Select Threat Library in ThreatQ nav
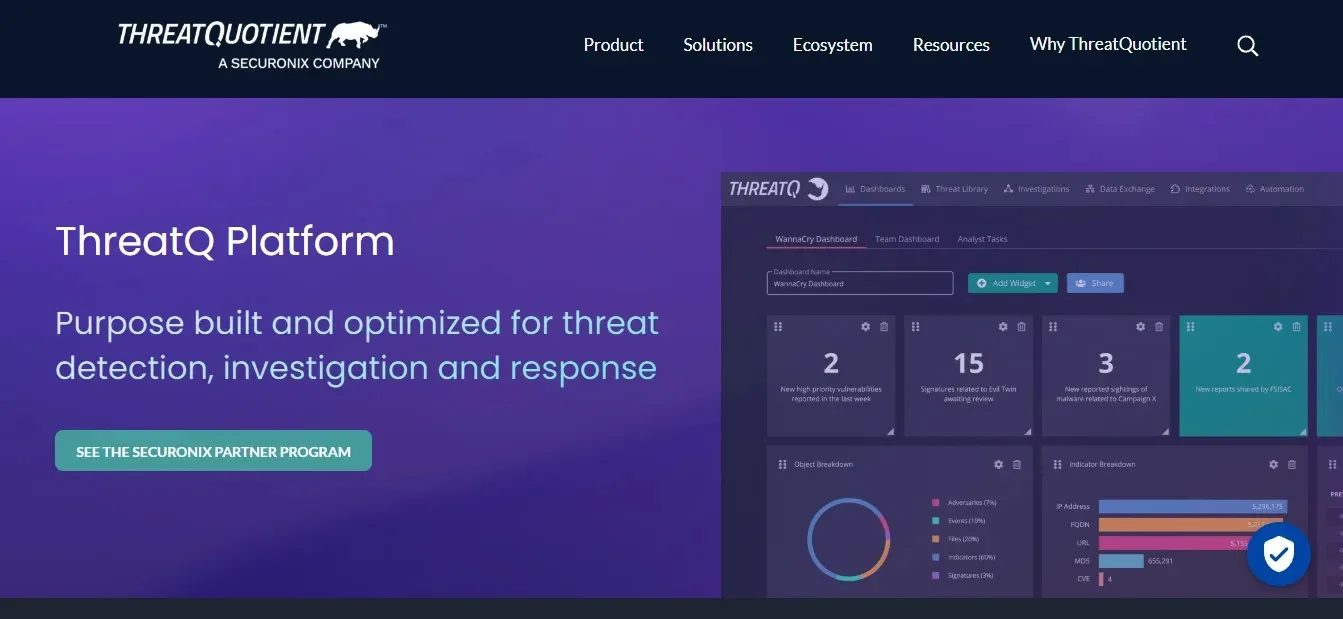 coord(955,189)
